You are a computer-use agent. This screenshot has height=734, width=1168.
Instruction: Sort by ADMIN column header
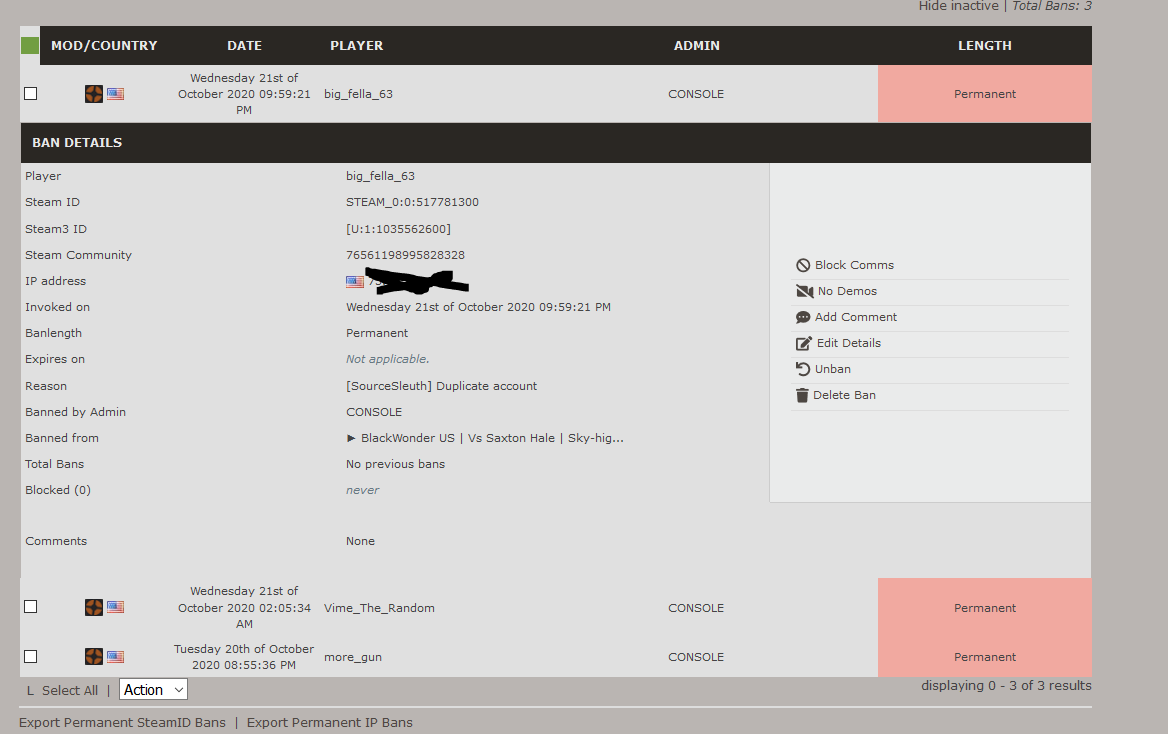coord(696,45)
